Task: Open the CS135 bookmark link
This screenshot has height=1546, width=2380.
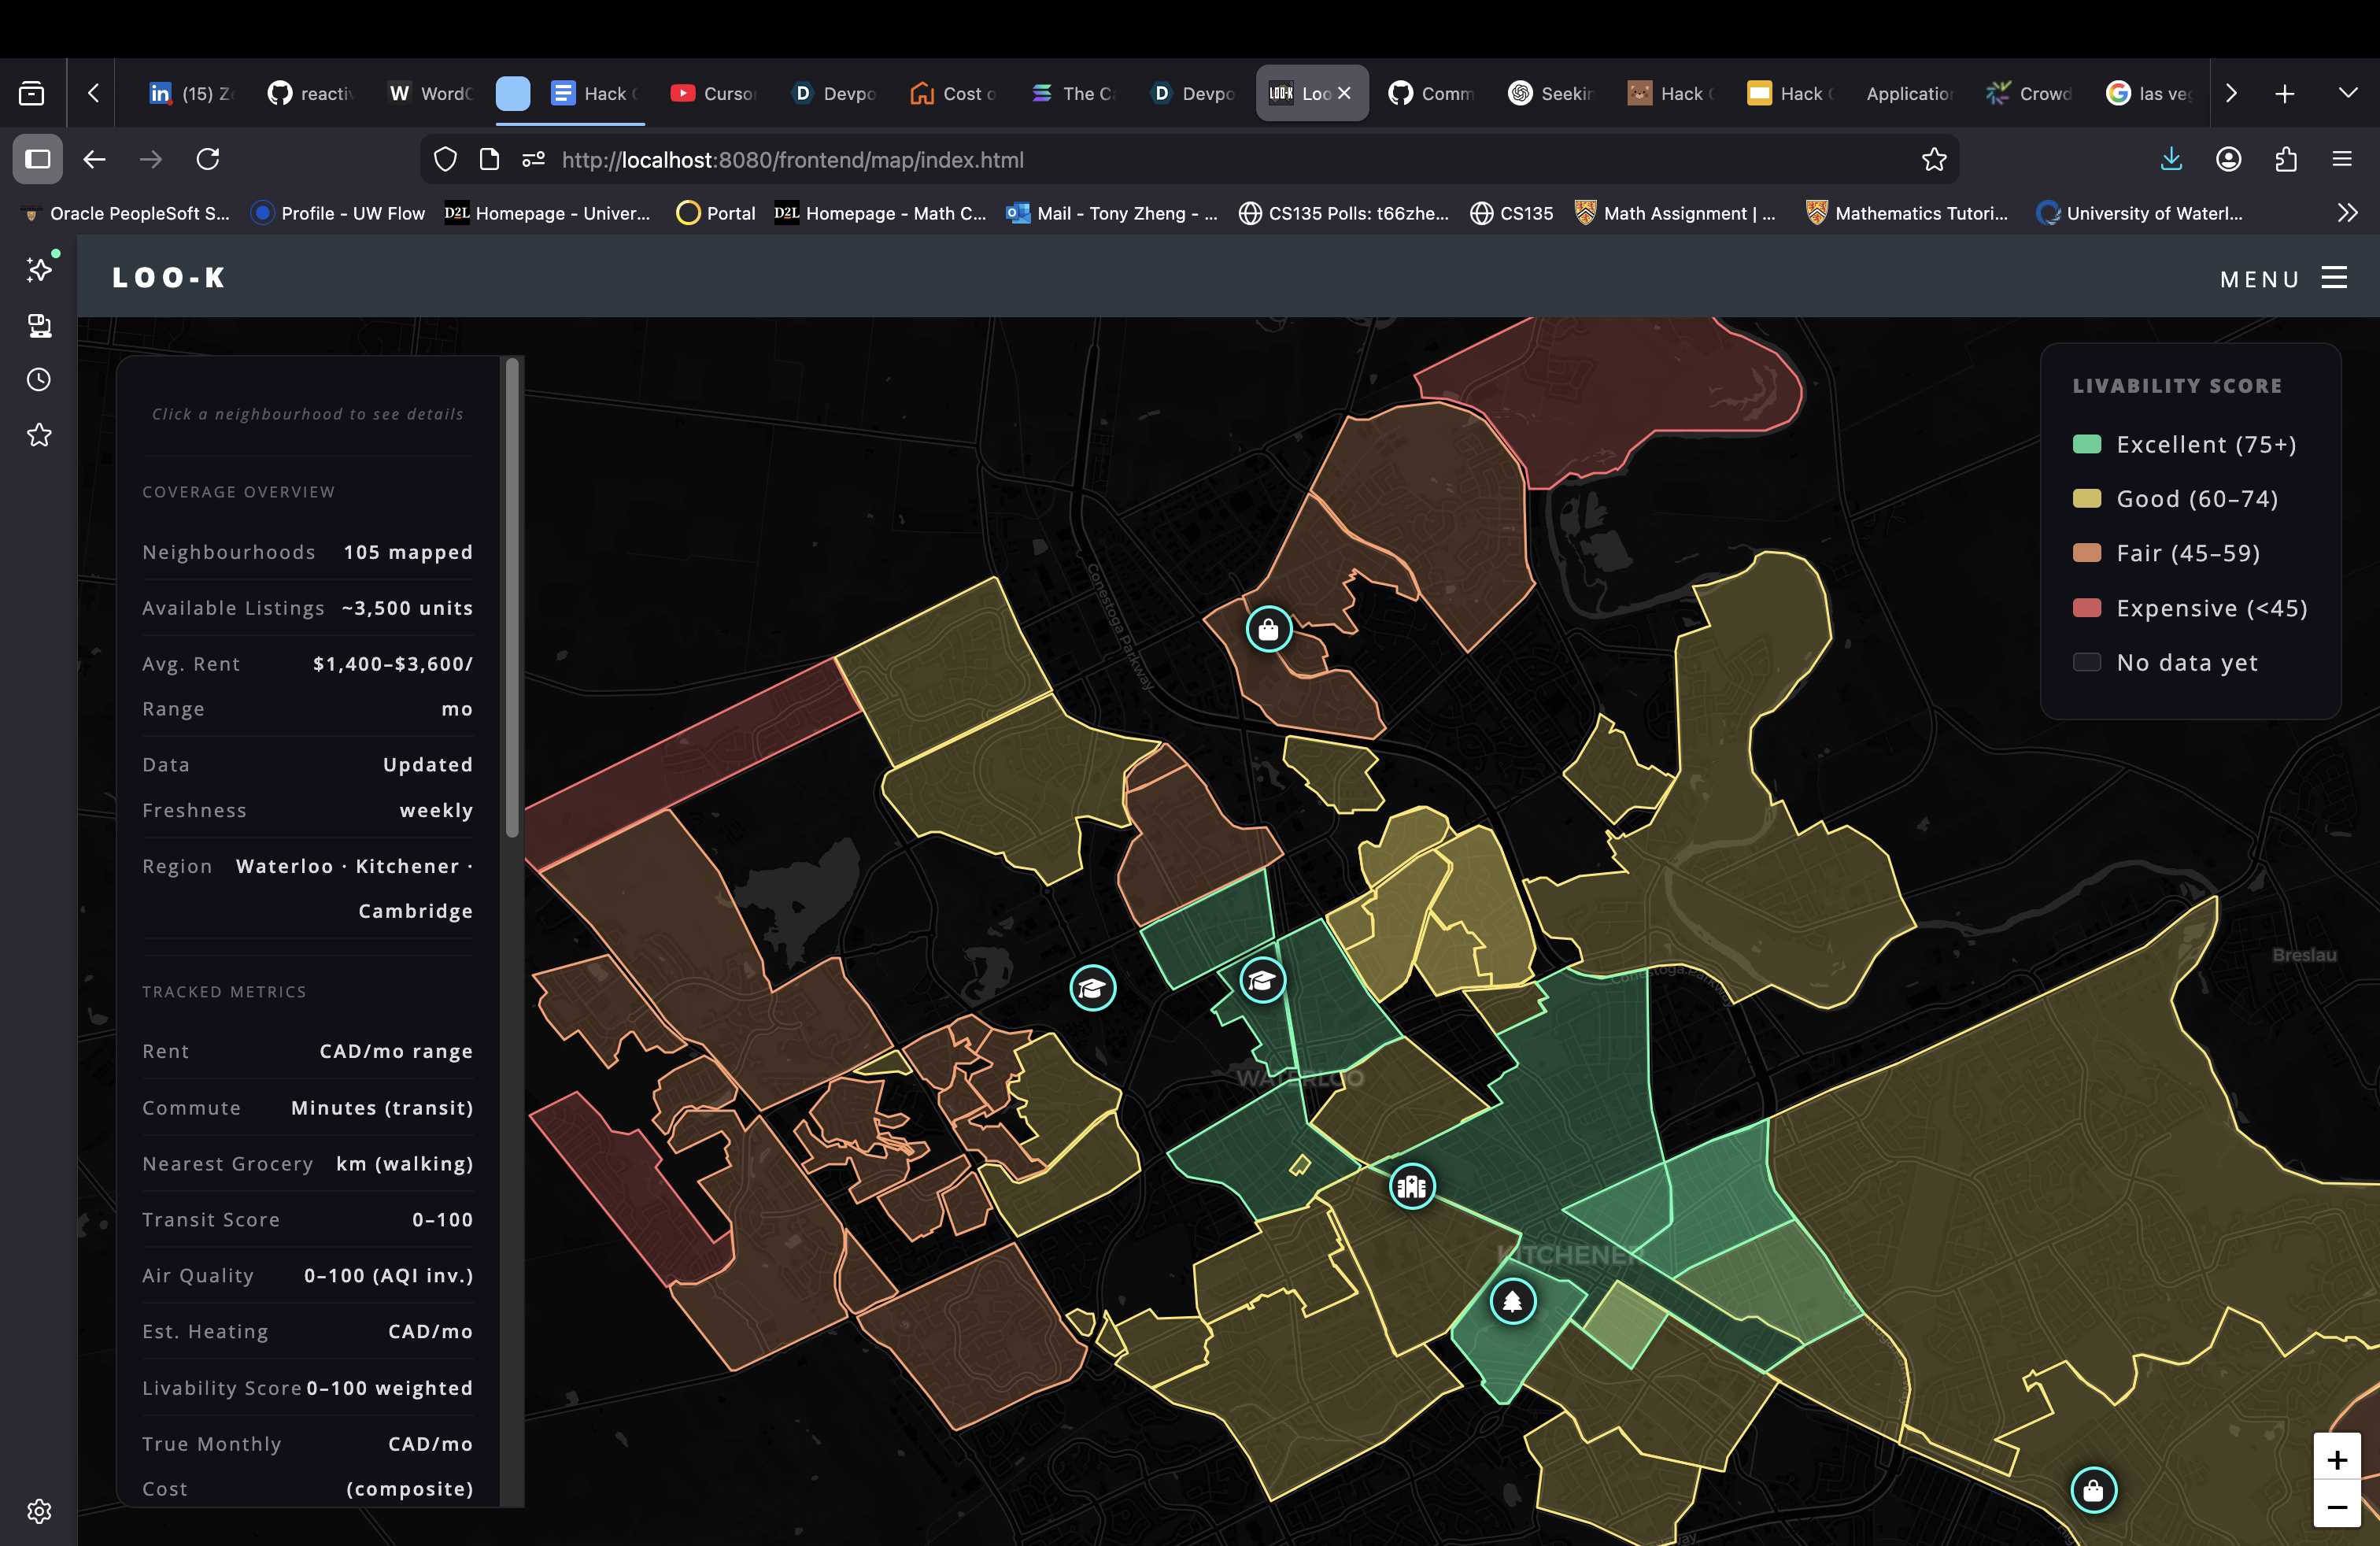Action: [1511, 213]
